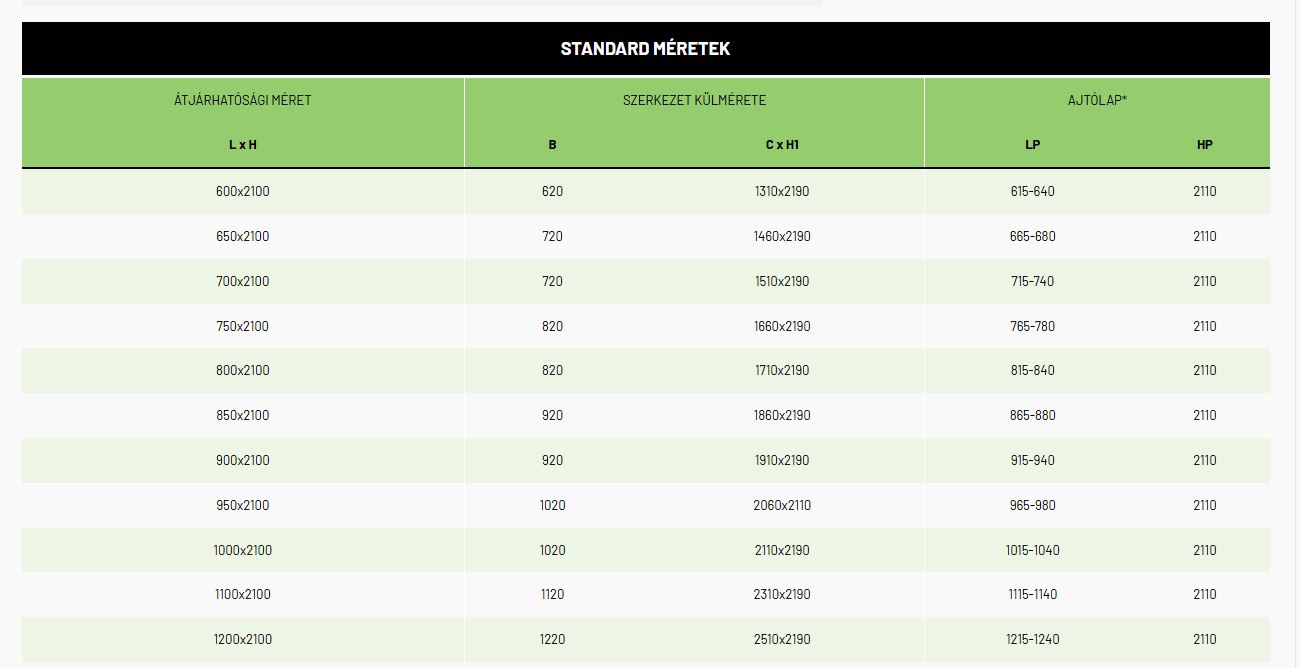Select the LP subheader cell

tap(1032, 144)
